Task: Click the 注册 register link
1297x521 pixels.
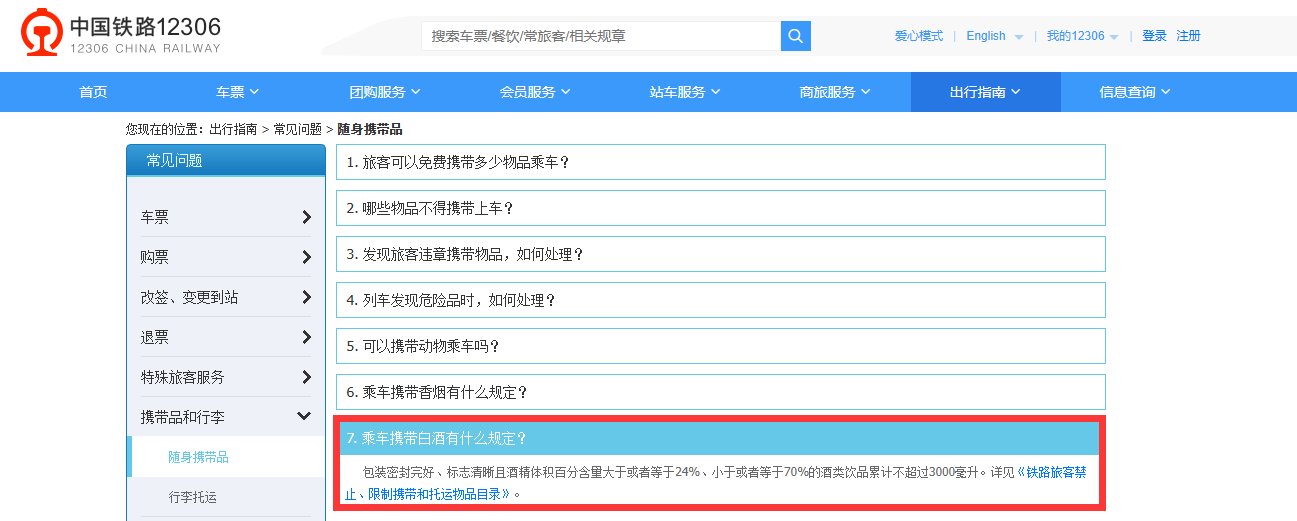Action: coord(1188,36)
